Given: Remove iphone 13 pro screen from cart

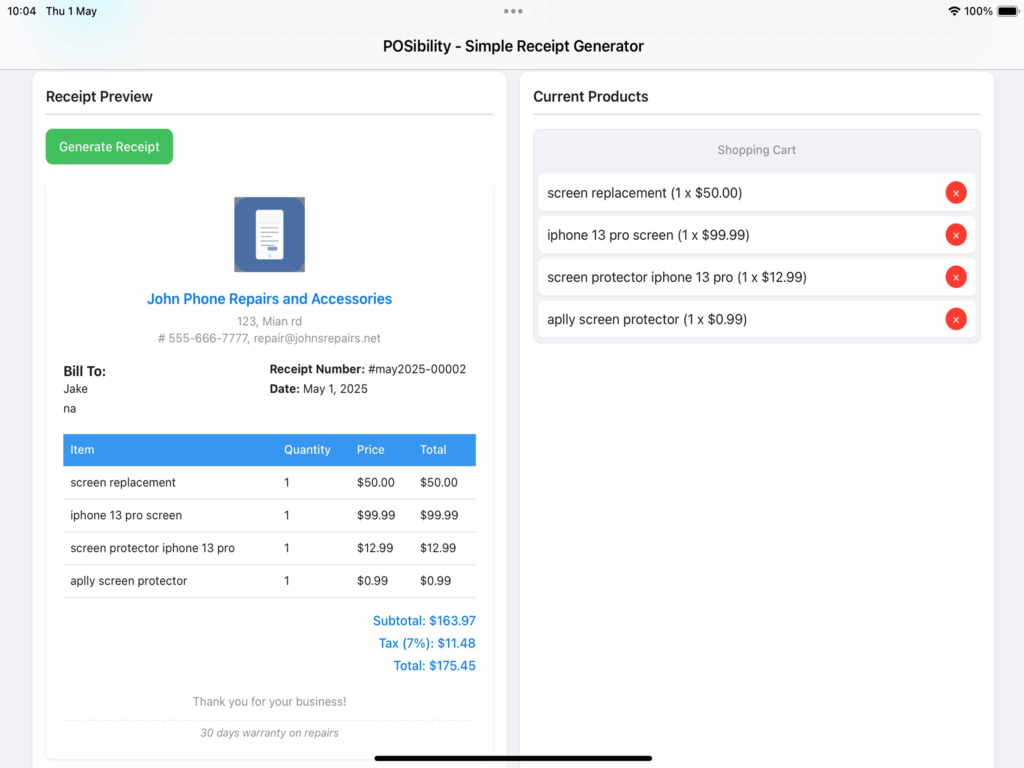Looking at the screenshot, I should (x=955, y=235).
